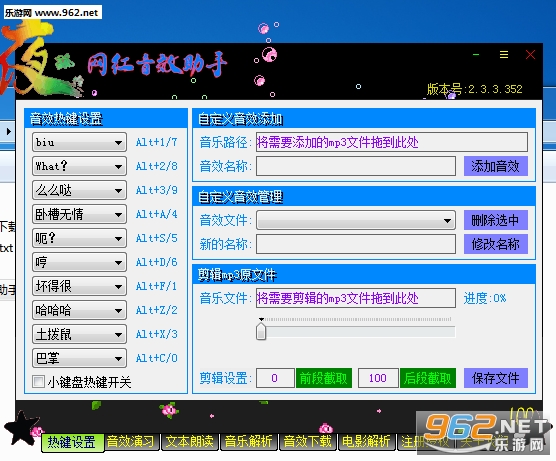Click the 添加音效 button
This screenshot has width=556, height=461.
(x=496, y=166)
